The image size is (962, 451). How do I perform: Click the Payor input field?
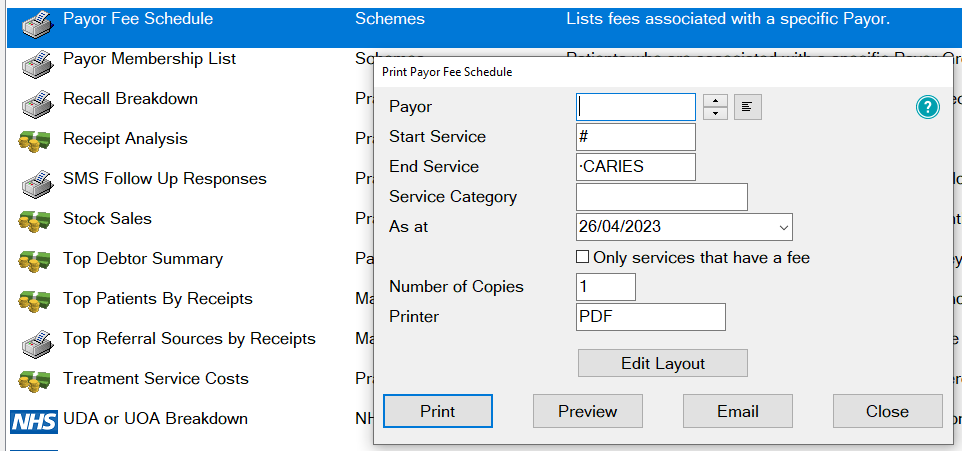click(636, 107)
